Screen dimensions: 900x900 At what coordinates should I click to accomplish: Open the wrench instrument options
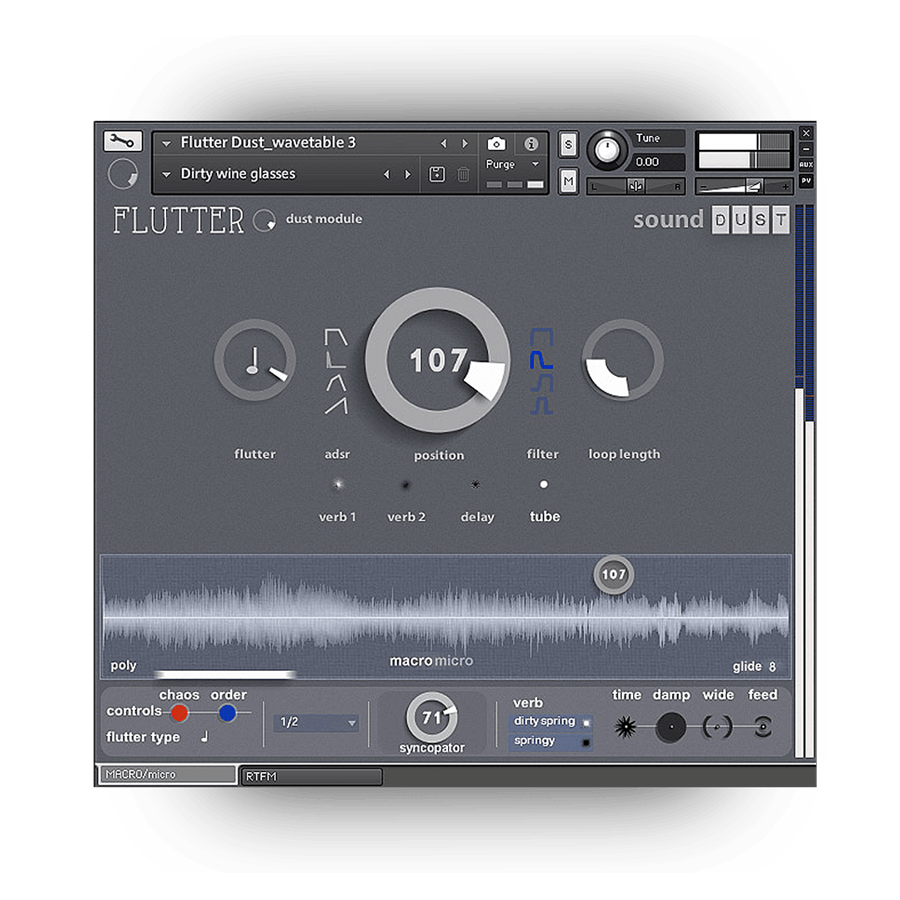click(x=122, y=141)
